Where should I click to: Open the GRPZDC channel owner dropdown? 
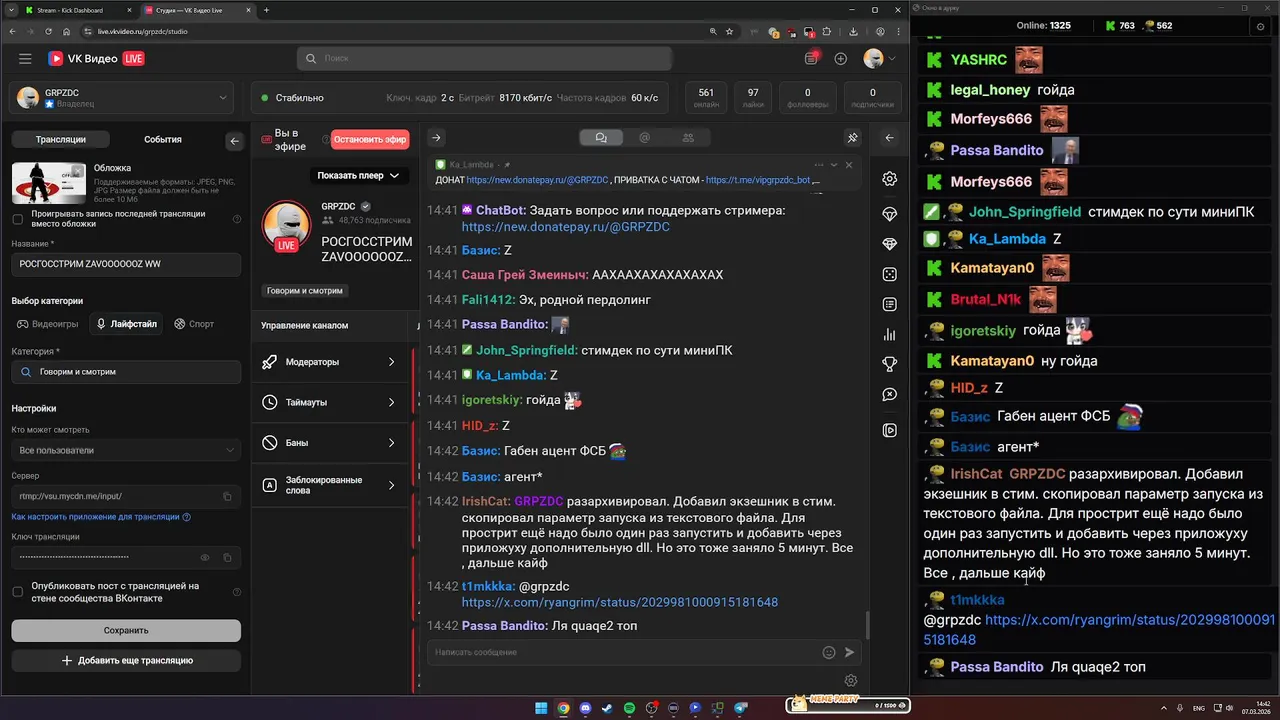coord(123,97)
